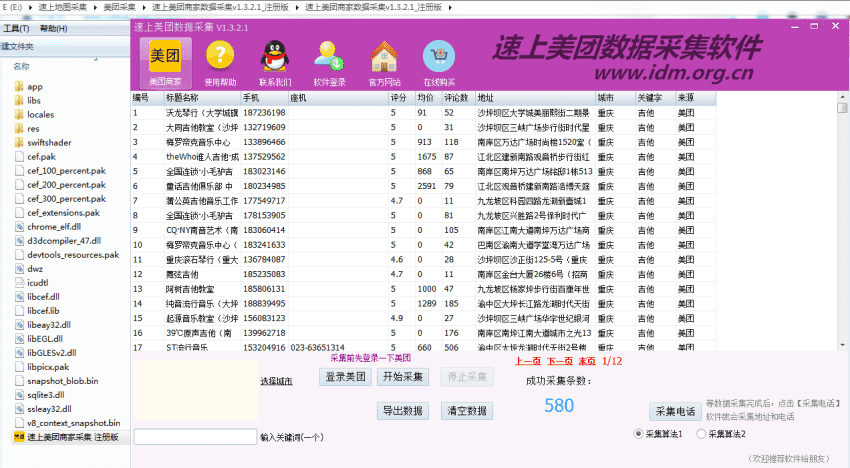Click the 选择城市 link

276,381
